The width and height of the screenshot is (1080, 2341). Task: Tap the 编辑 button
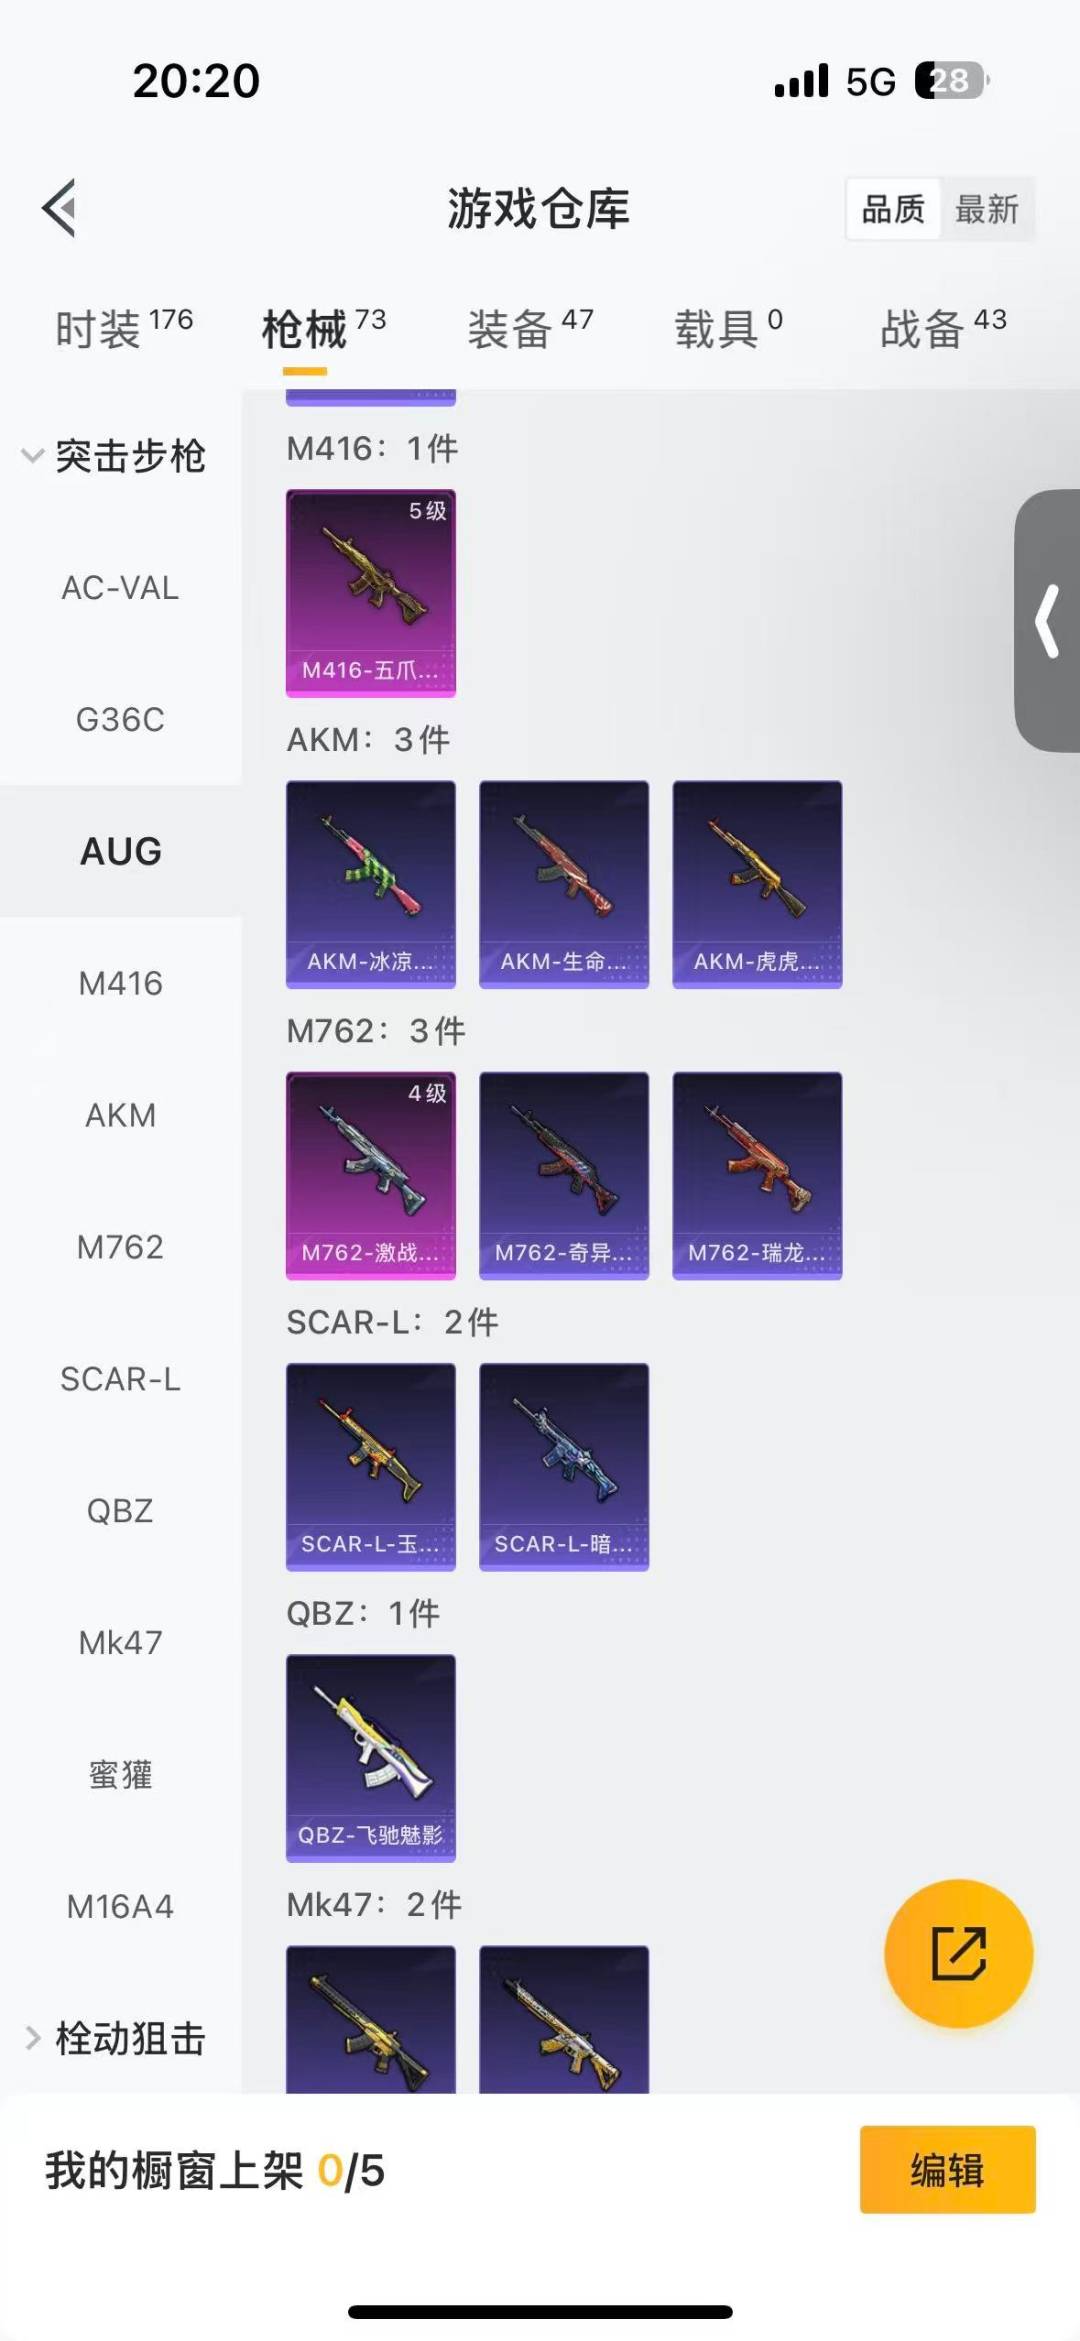[x=947, y=2169]
